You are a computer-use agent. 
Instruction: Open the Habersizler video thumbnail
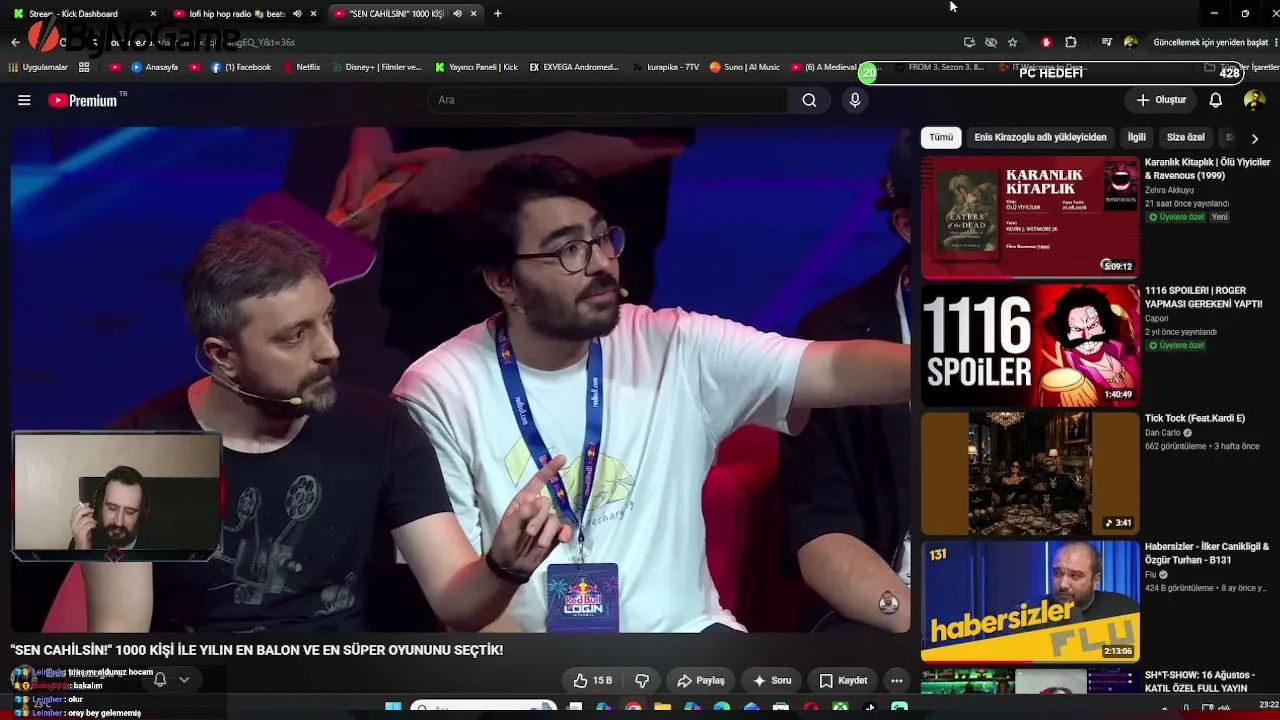1030,601
